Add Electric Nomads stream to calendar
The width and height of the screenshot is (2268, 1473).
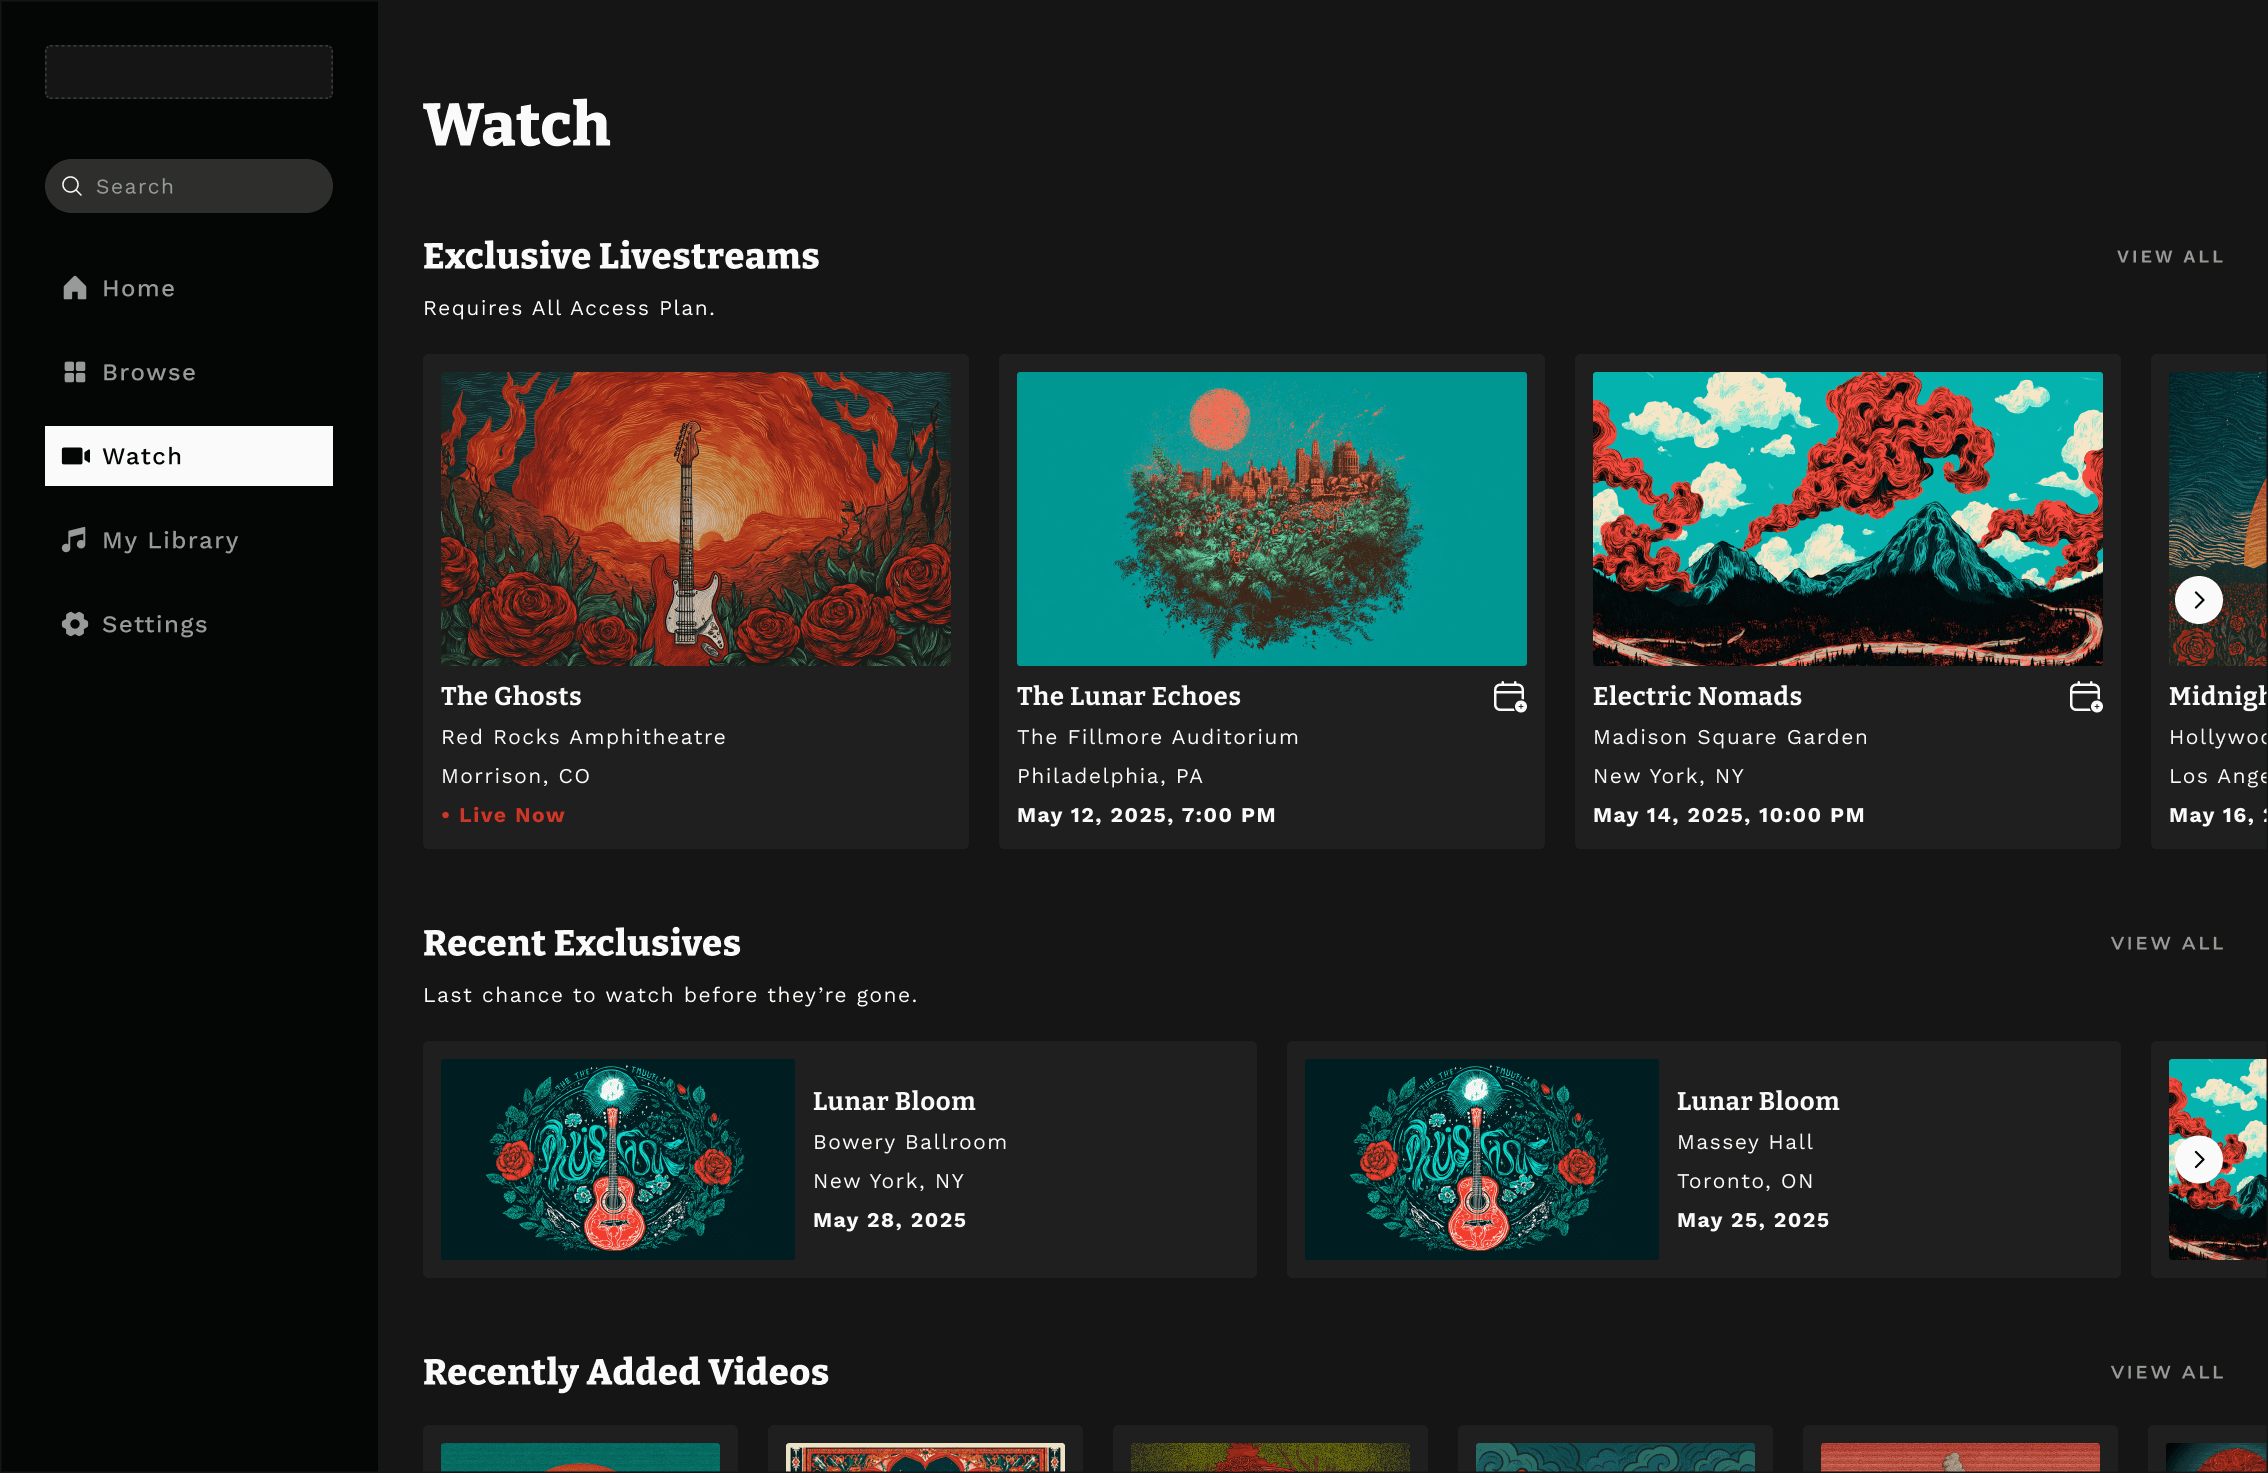pos(2085,697)
